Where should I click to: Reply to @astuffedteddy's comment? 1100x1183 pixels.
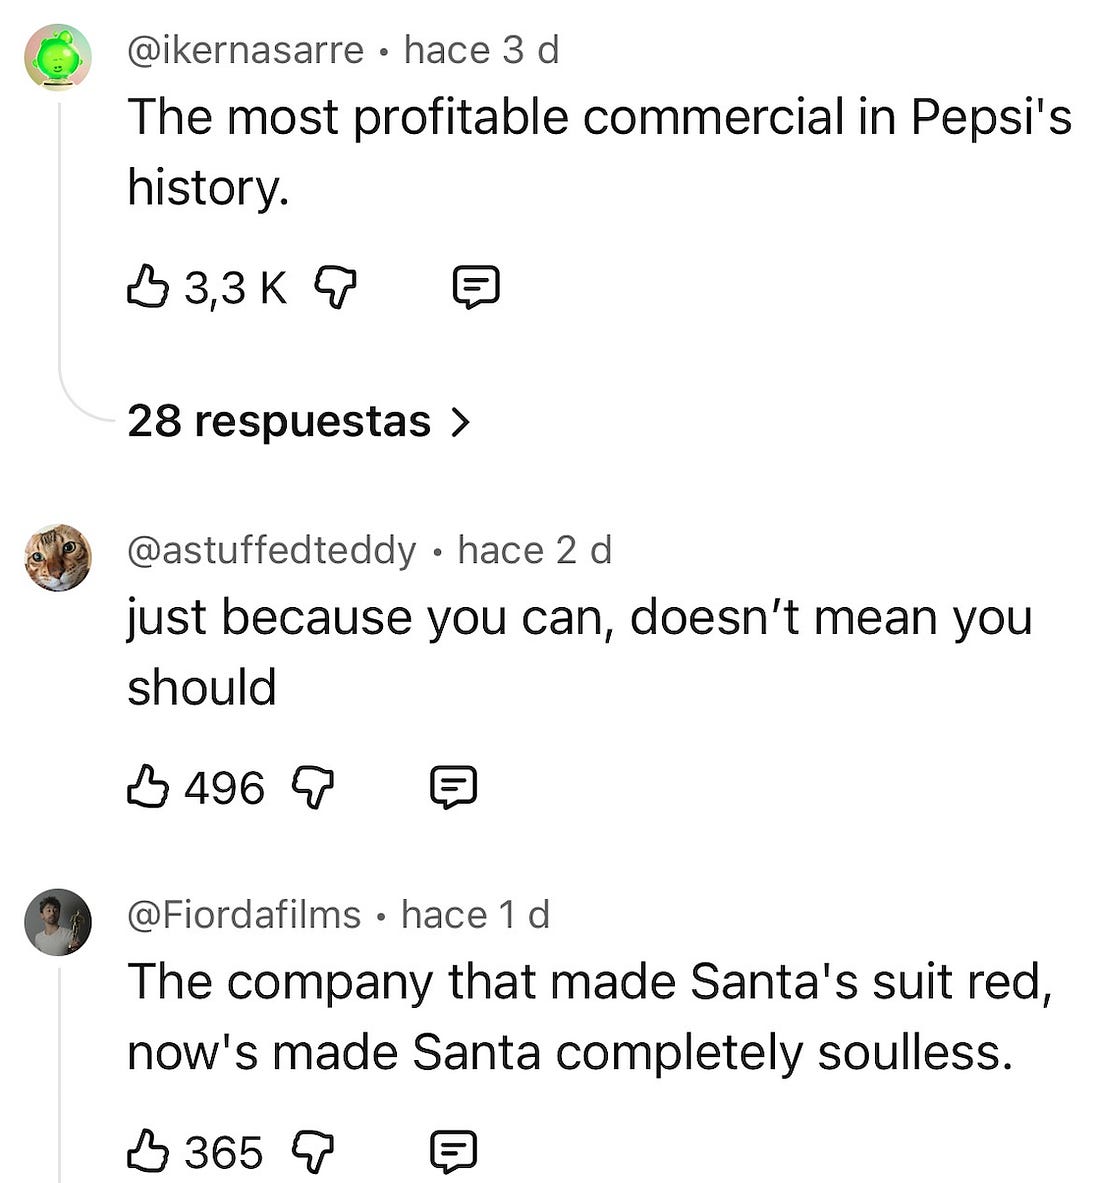click(x=453, y=788)
